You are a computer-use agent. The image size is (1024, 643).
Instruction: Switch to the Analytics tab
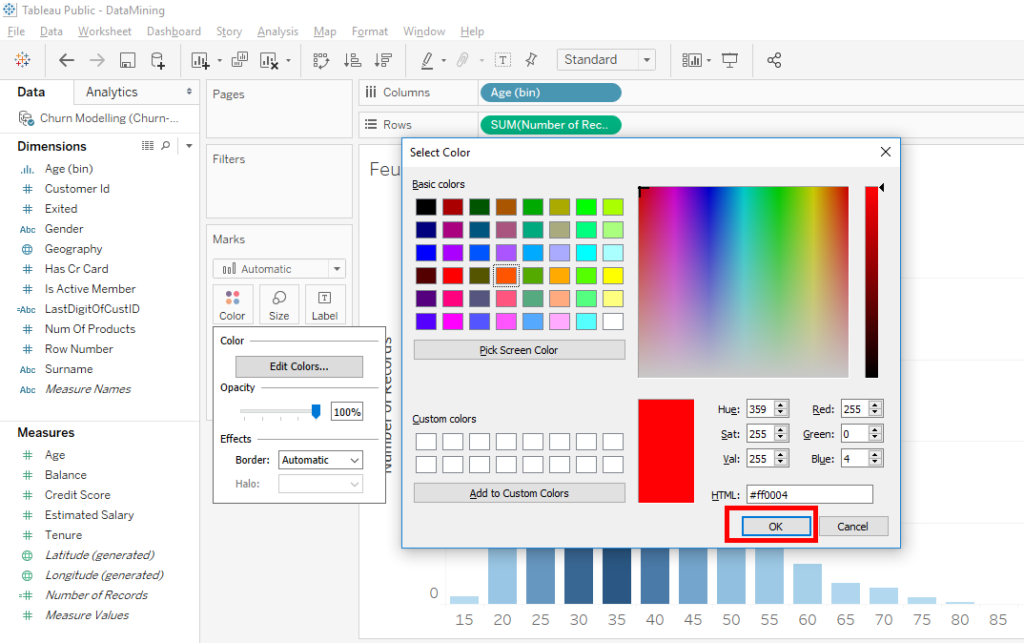click(113, 90)
